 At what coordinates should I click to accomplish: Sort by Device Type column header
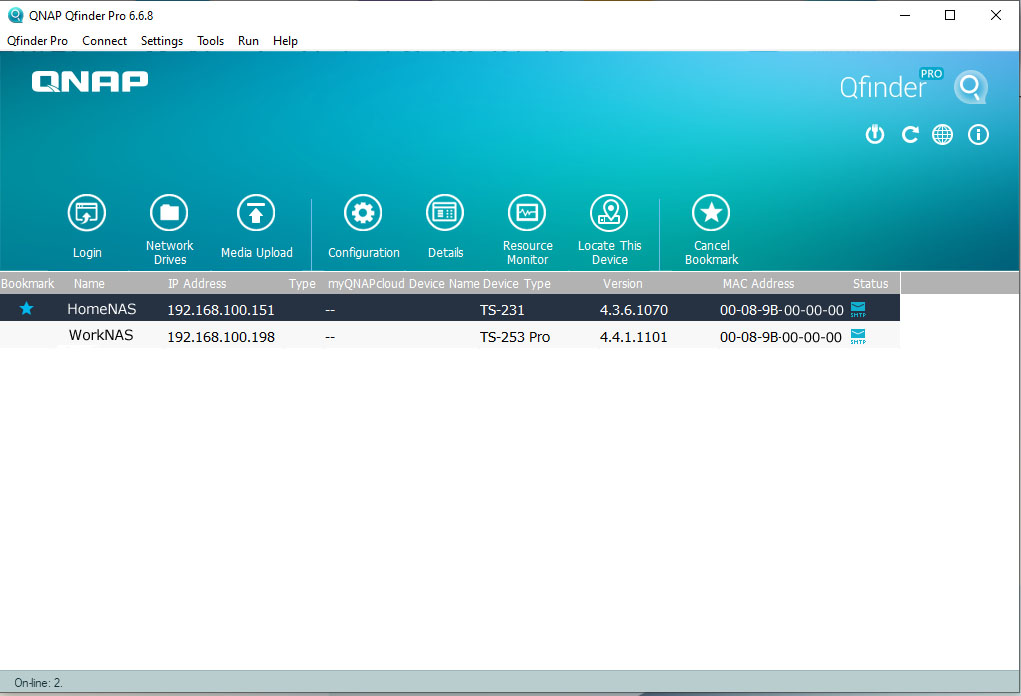point(516,284)
